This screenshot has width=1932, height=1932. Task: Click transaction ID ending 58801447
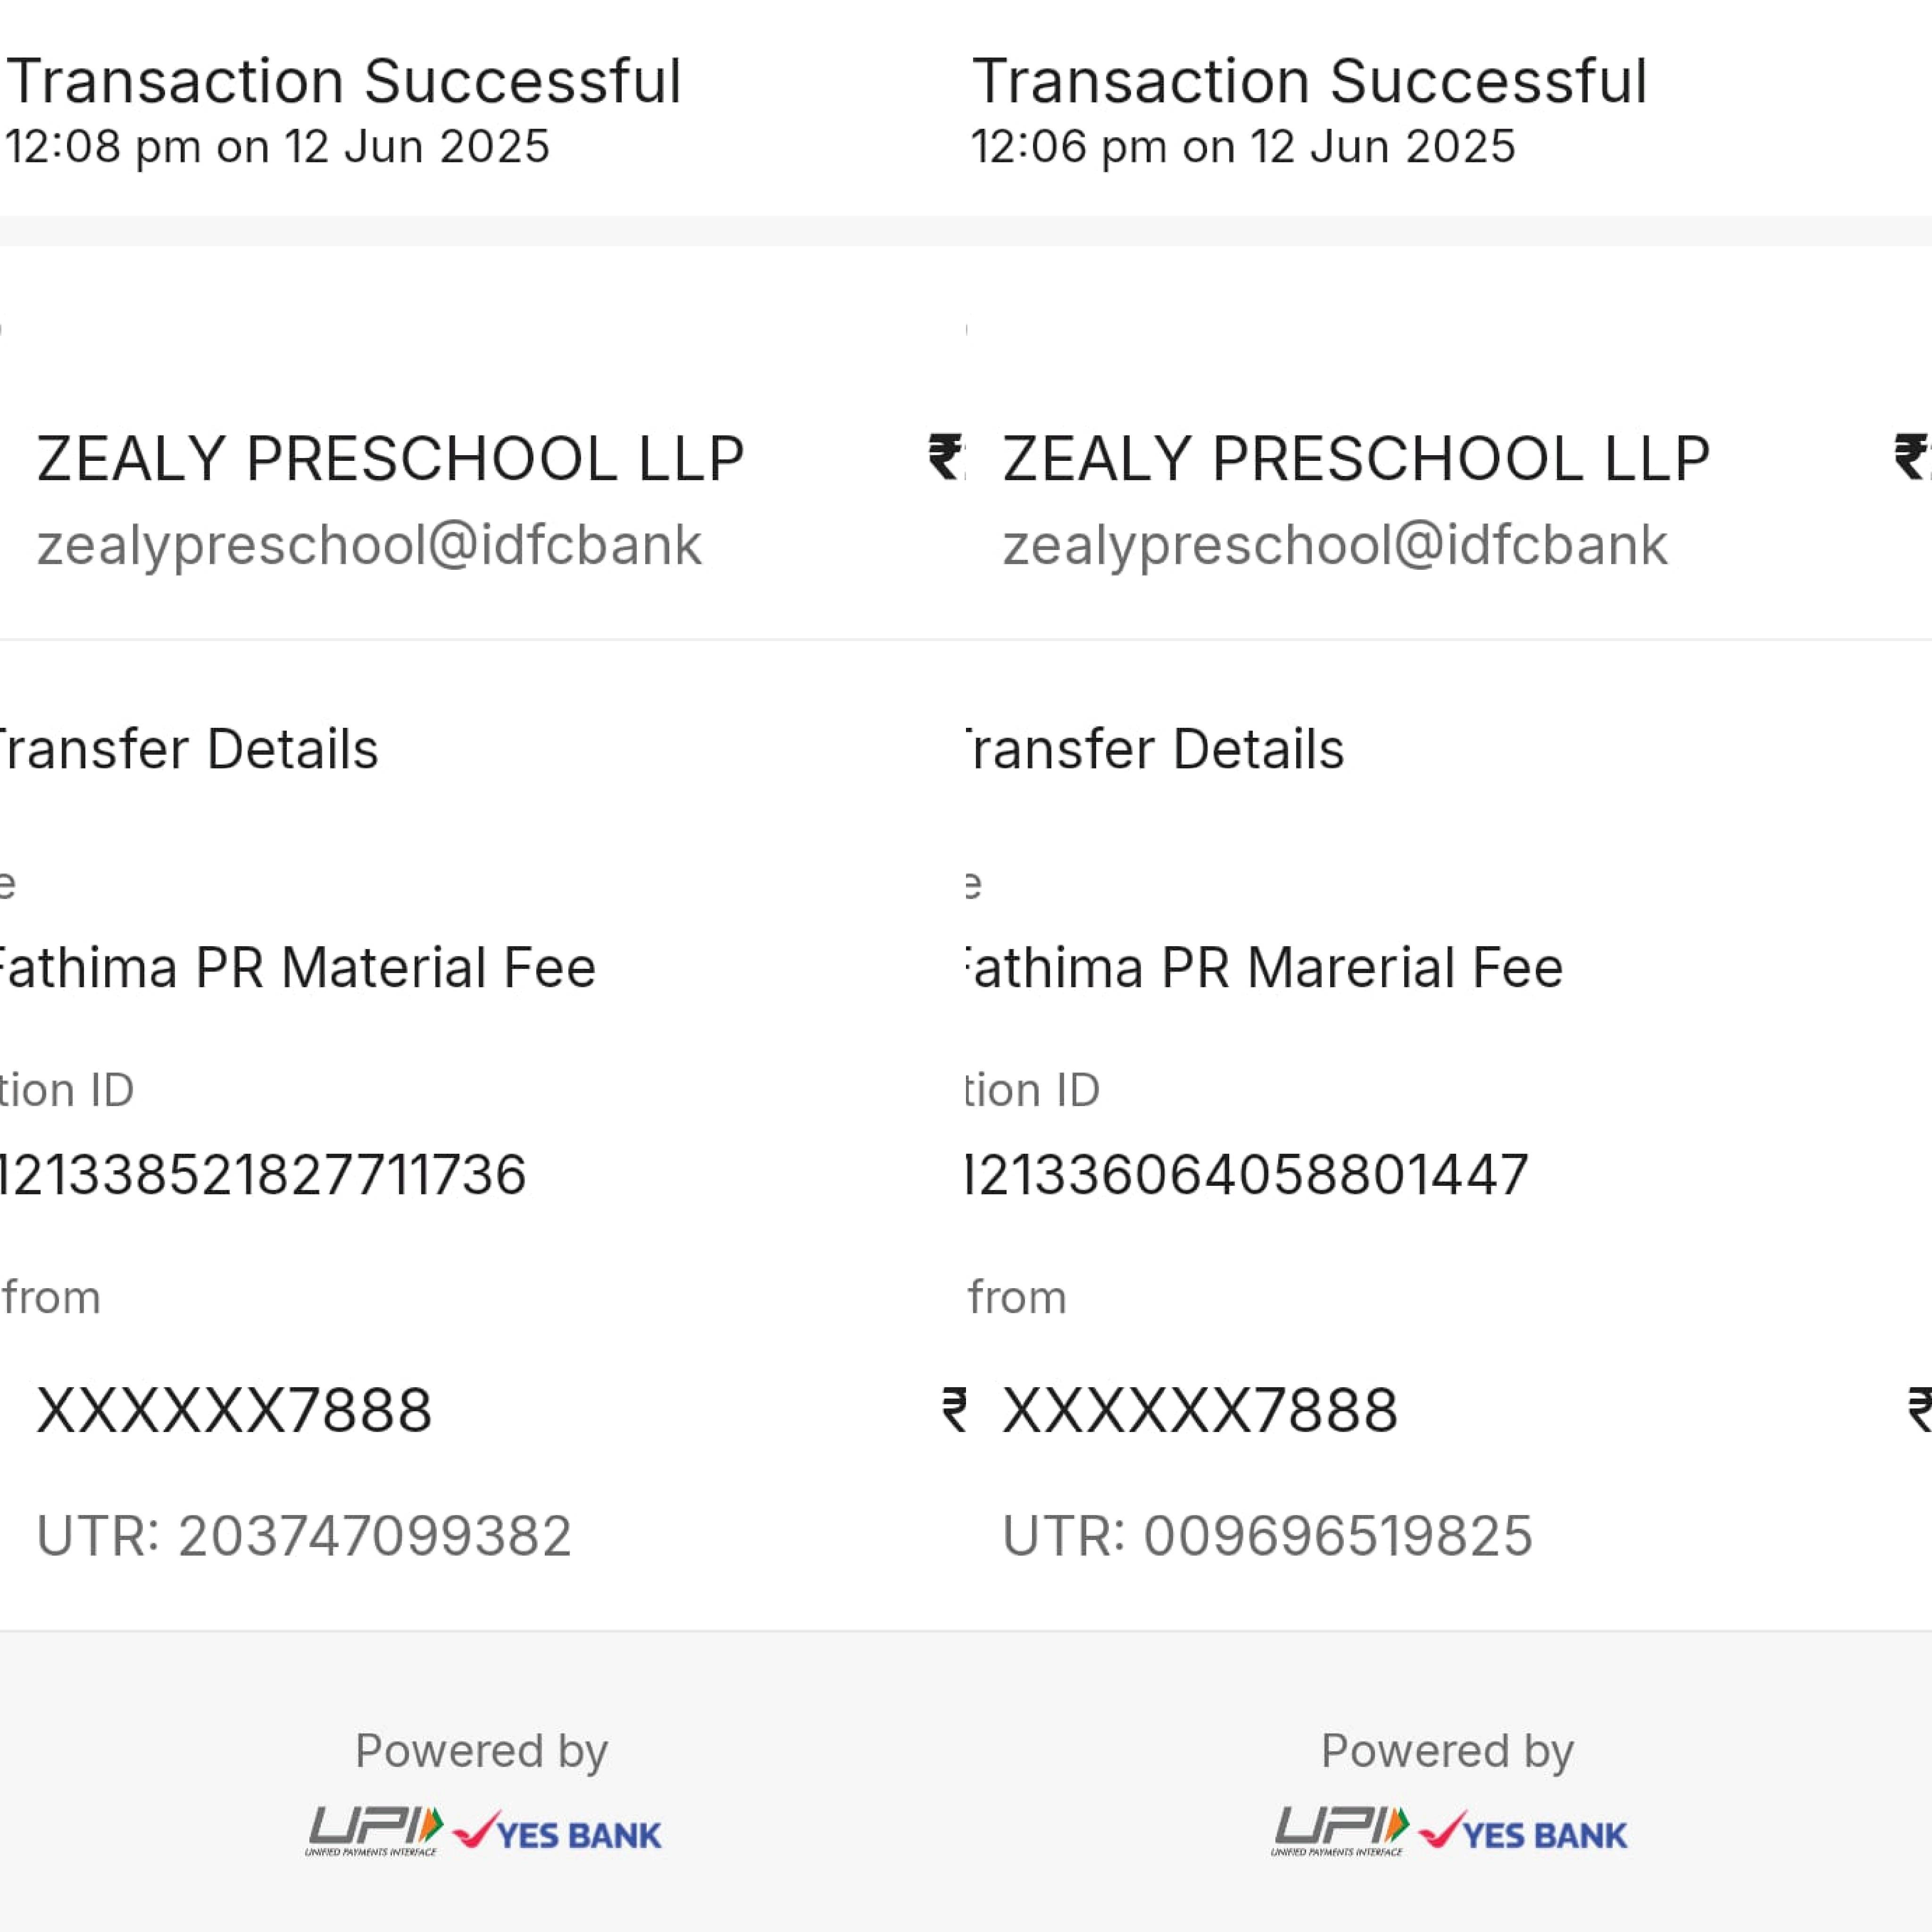click(x=1247, y=1174)
